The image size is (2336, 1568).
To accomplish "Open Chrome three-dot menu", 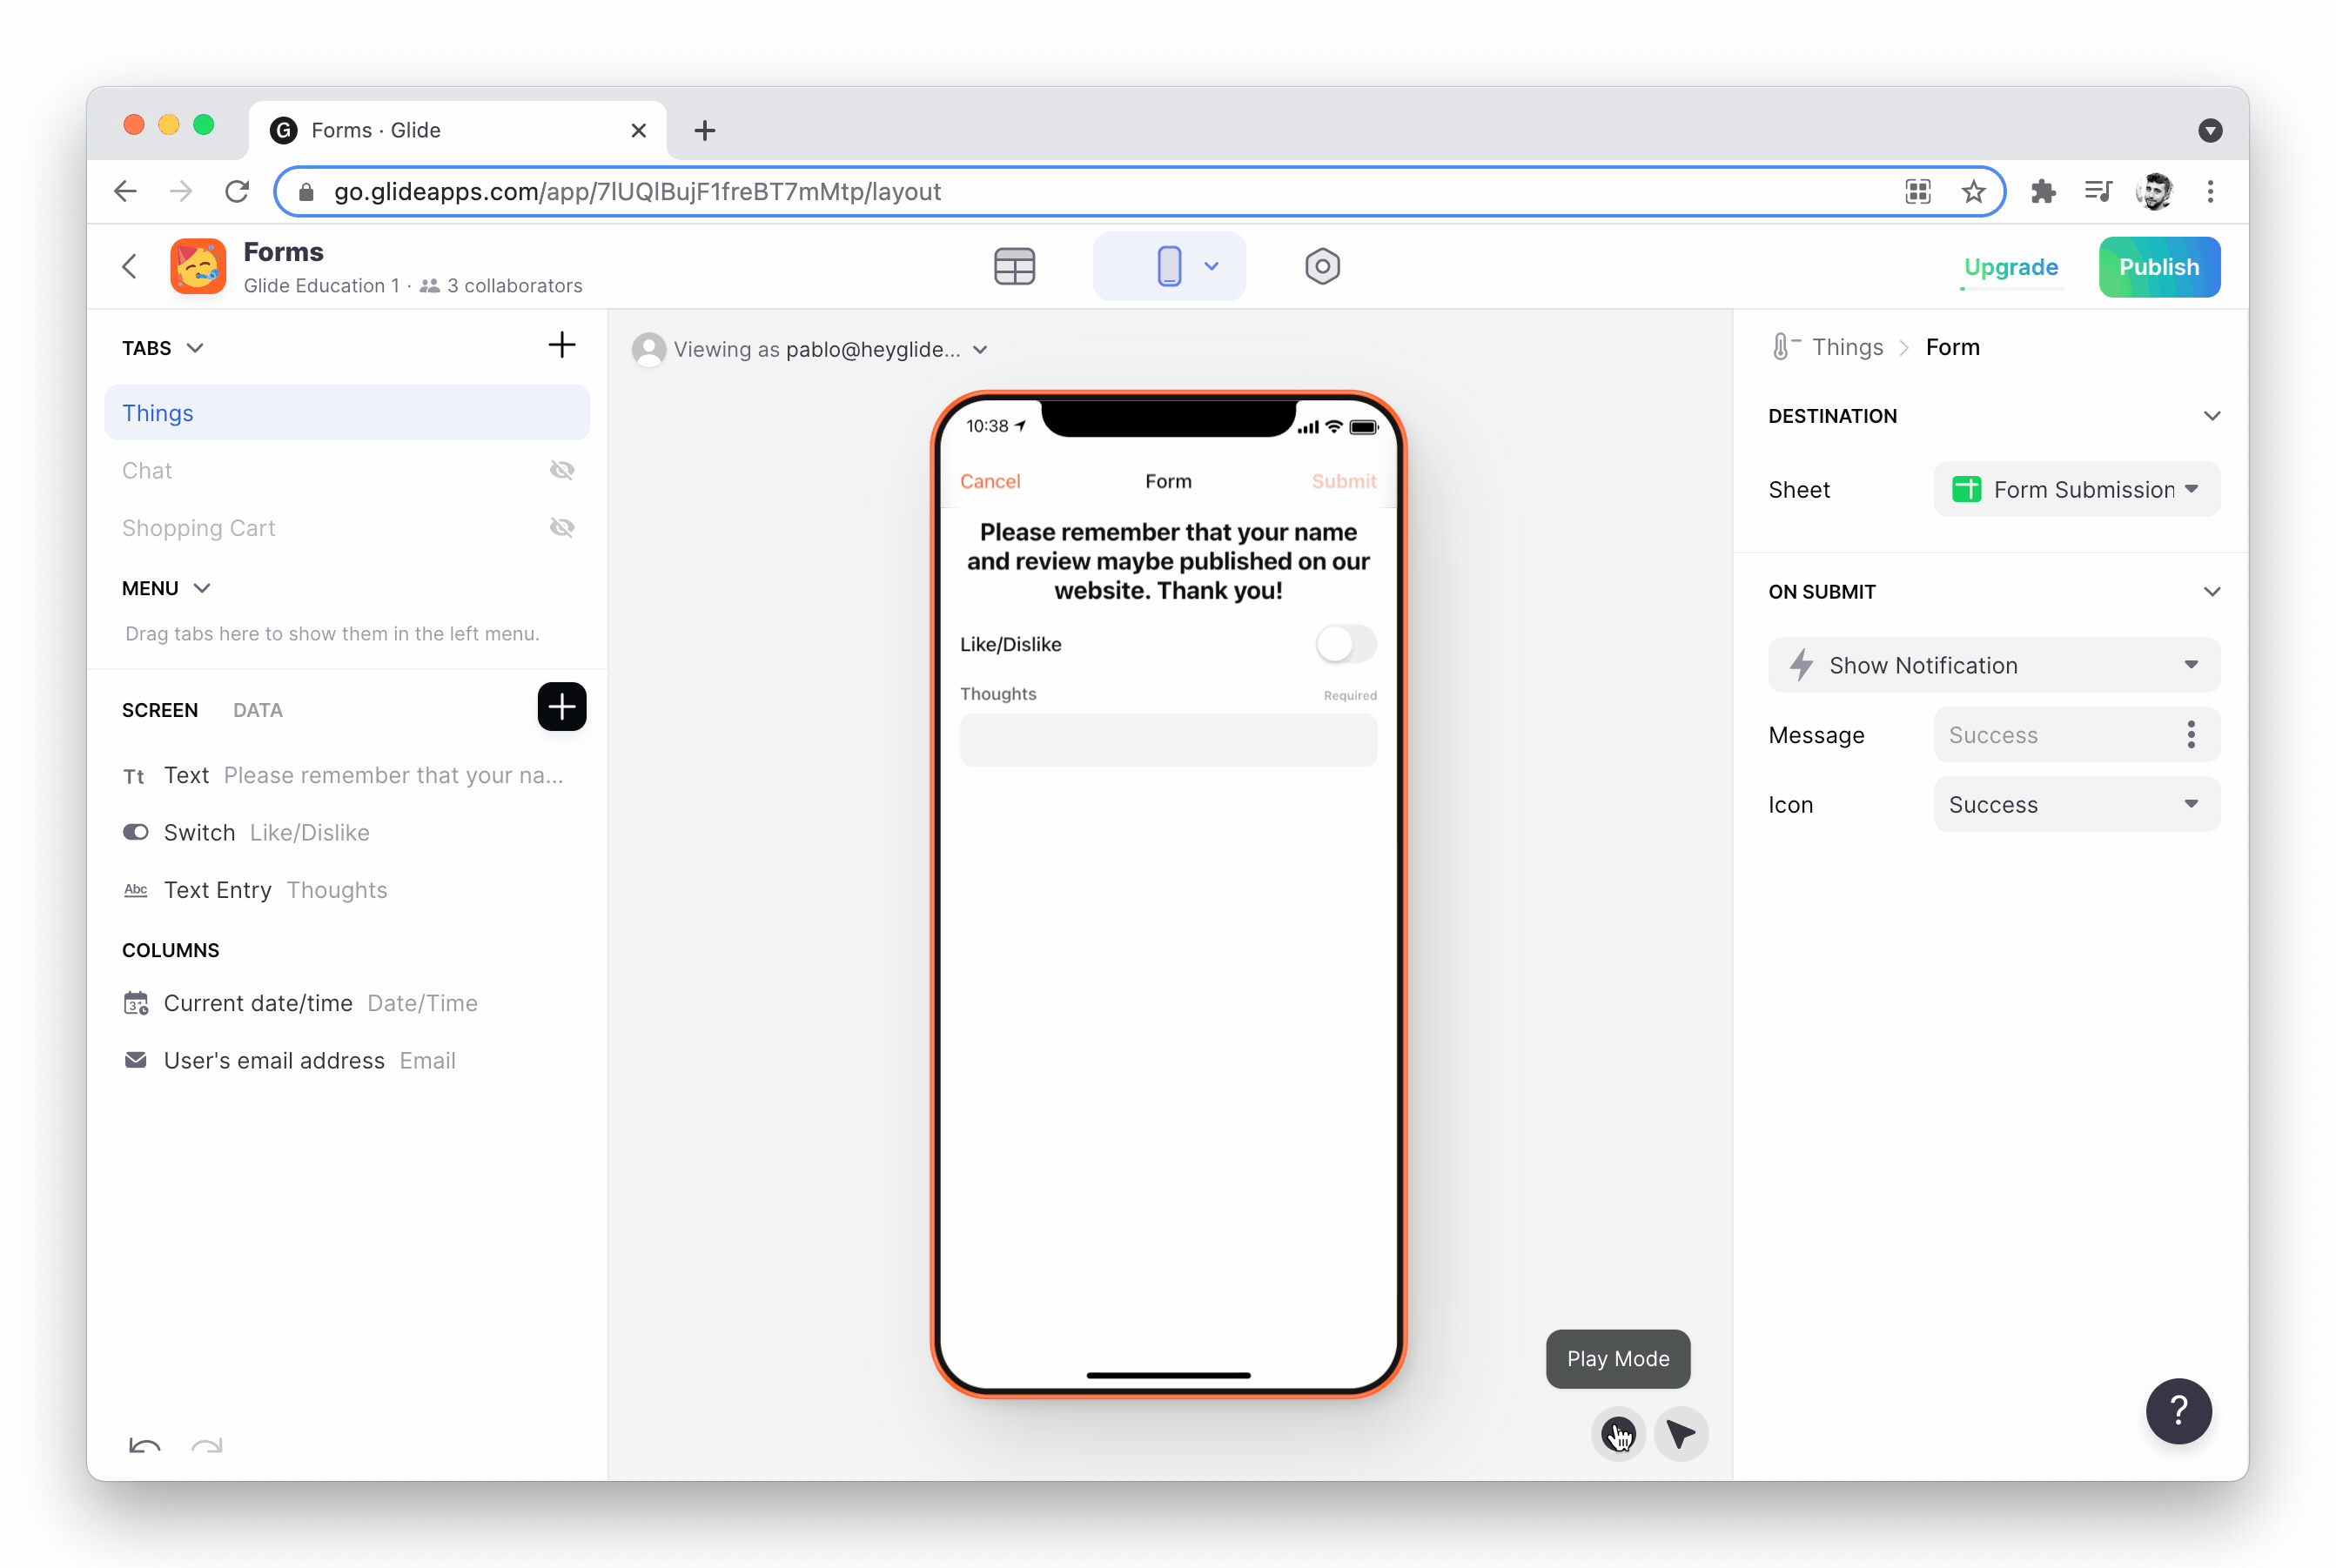I will point(2210,192).
